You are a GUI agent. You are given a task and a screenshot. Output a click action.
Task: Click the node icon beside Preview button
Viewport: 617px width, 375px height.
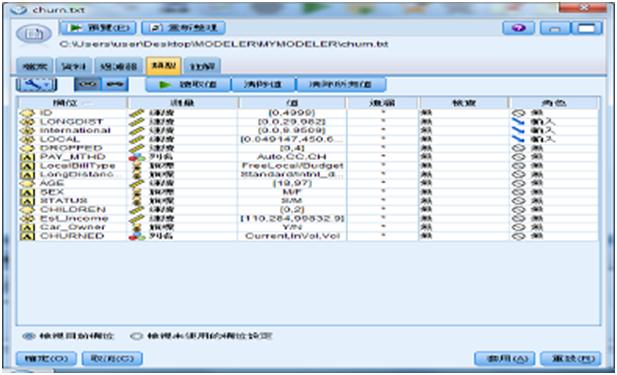[34, 34]
